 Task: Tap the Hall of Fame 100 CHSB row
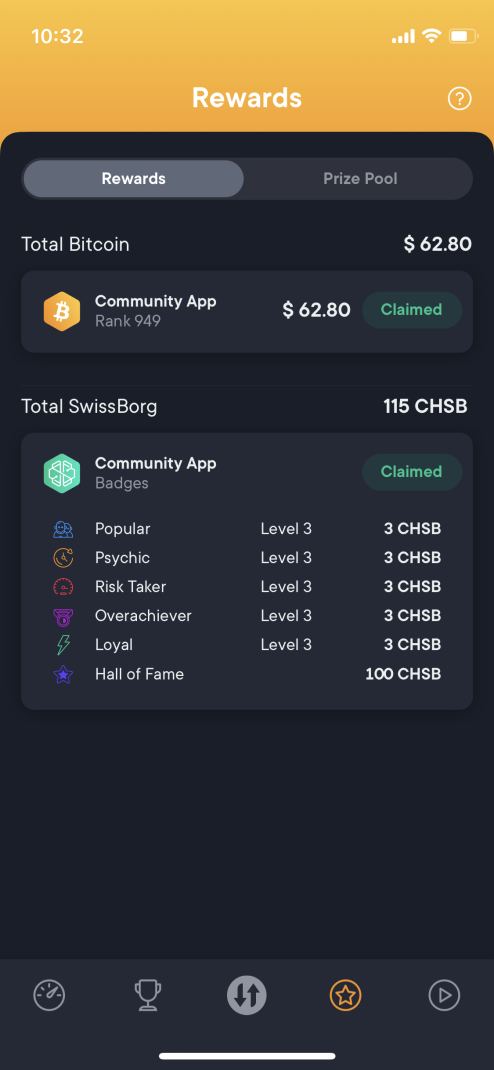pos(247,674)
